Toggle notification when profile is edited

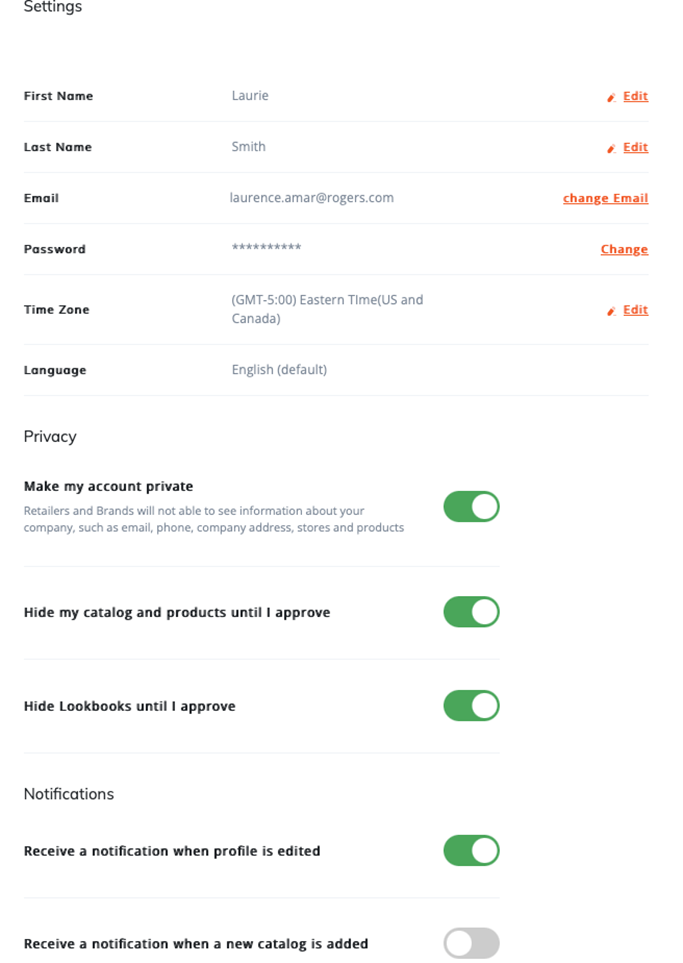pos(471,851)
